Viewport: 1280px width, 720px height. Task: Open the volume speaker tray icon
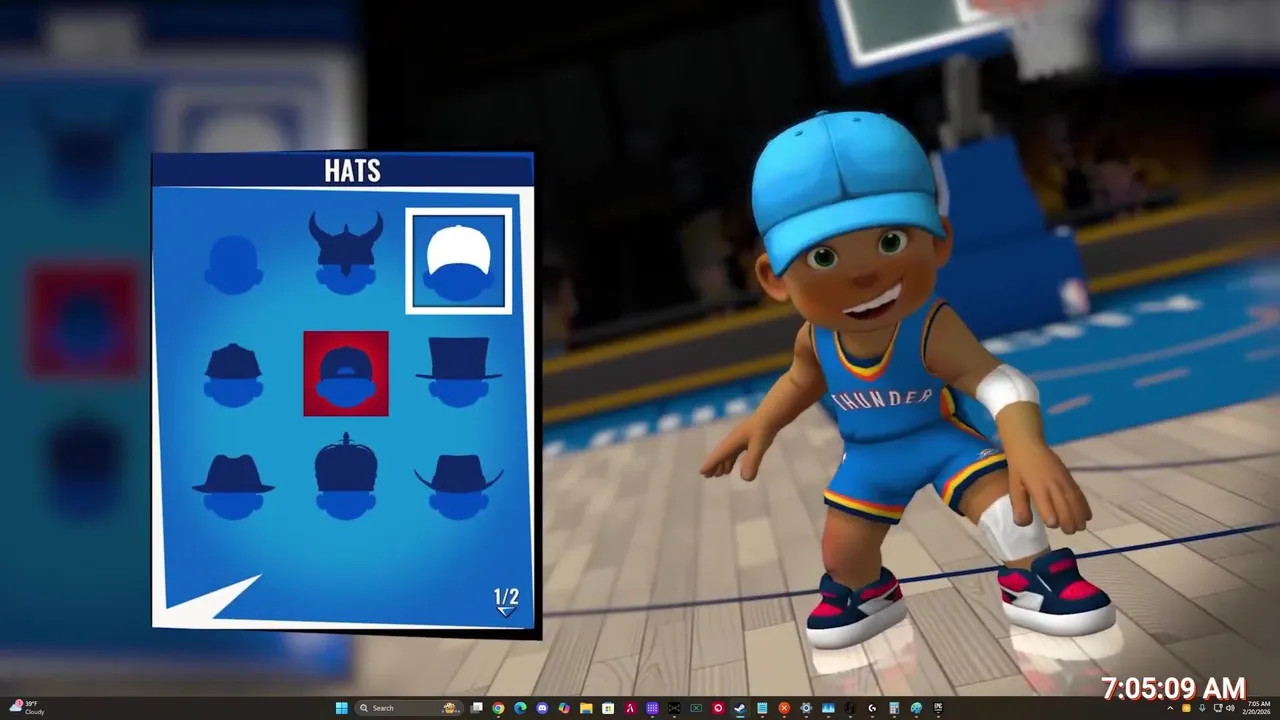pyautogui.click(x=1230, y=708)
